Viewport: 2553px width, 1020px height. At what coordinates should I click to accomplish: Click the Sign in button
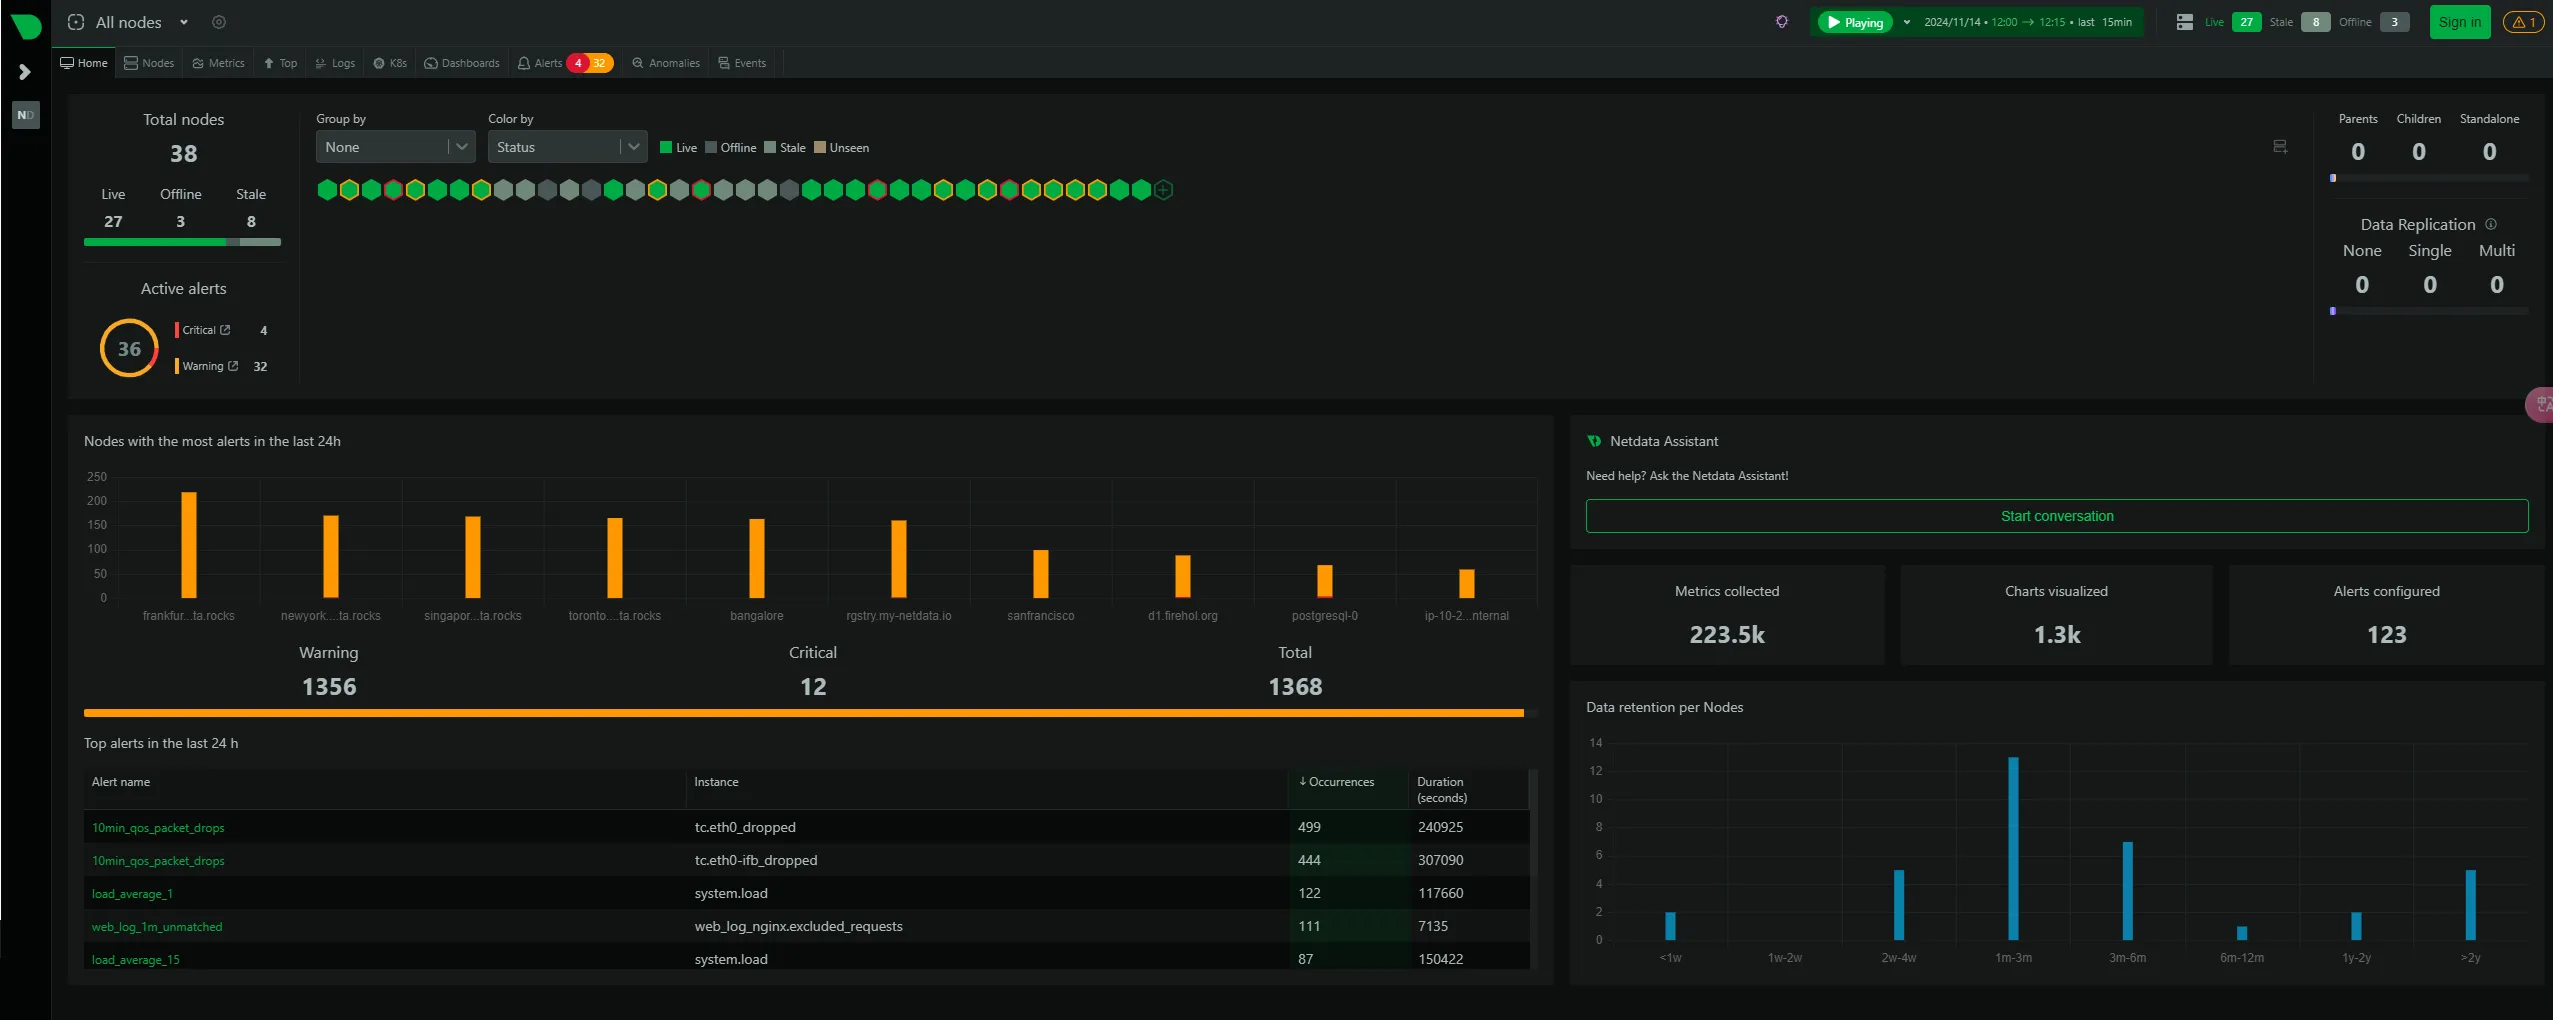(2458, 21)
